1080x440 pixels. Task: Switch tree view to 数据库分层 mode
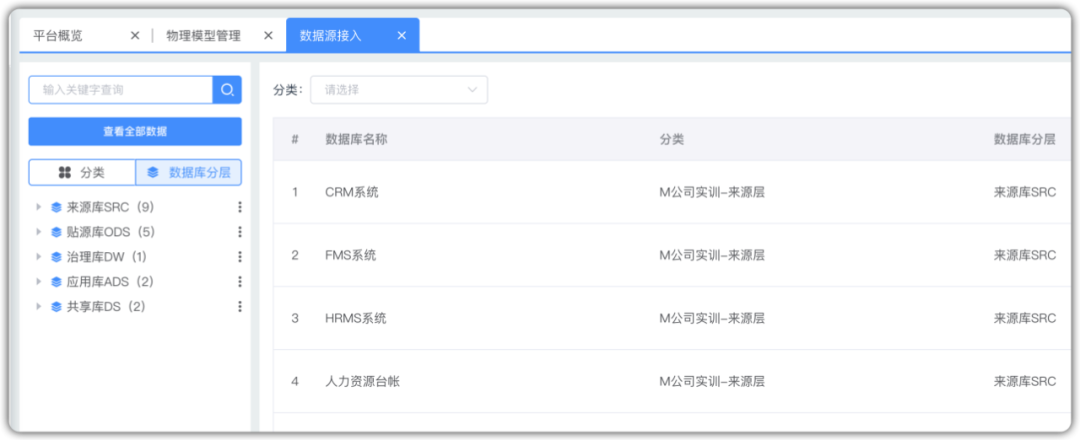click(189, 172)
